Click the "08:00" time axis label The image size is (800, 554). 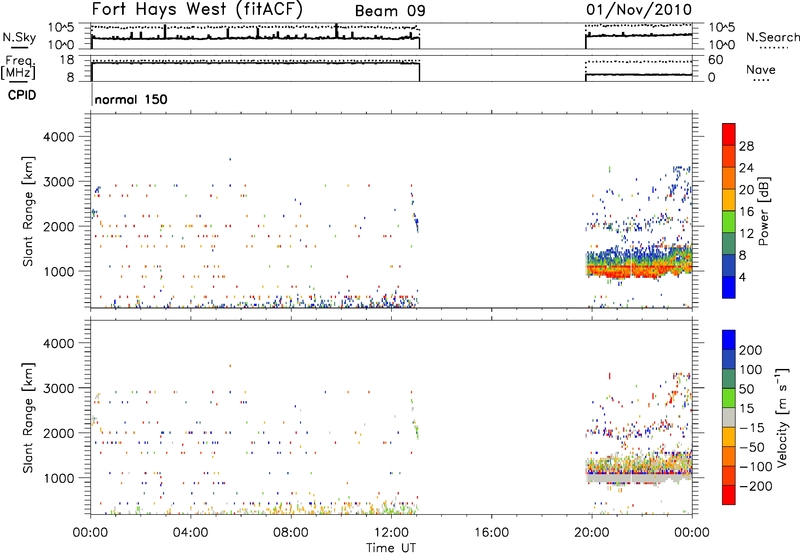(x=291, y=533)
